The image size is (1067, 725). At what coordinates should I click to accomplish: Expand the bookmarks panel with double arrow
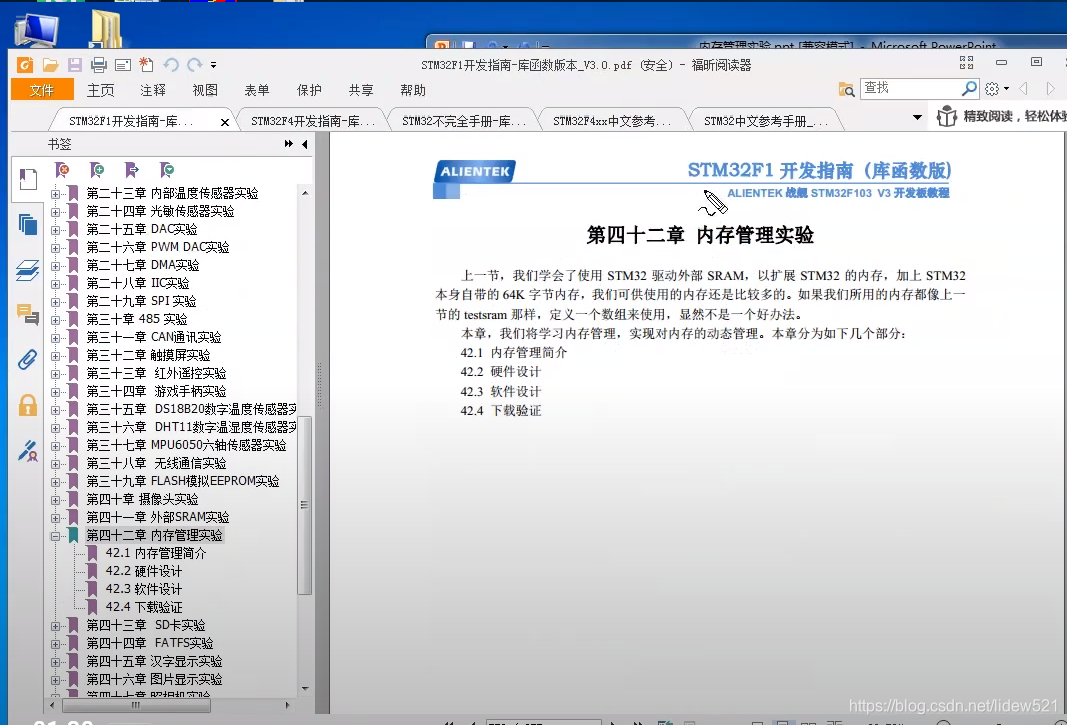289,144
